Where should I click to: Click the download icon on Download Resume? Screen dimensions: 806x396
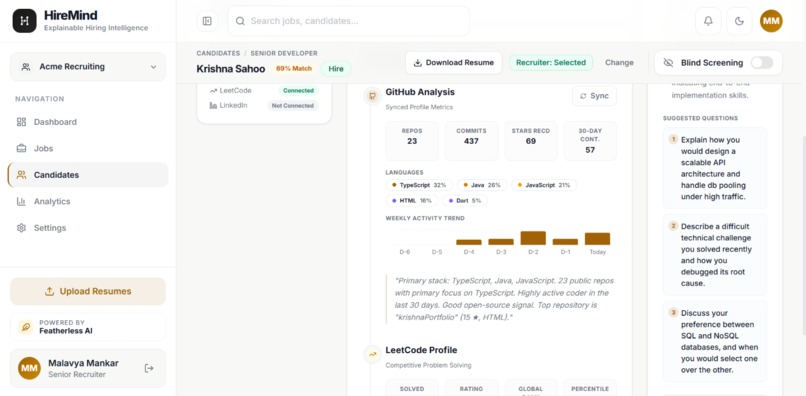[x=418, y=63]
